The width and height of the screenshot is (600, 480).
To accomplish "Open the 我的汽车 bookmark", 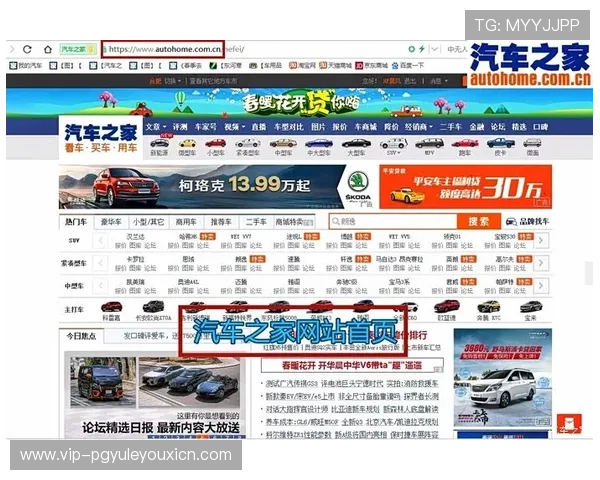I will pyautogui.click(x=26, y=65).
